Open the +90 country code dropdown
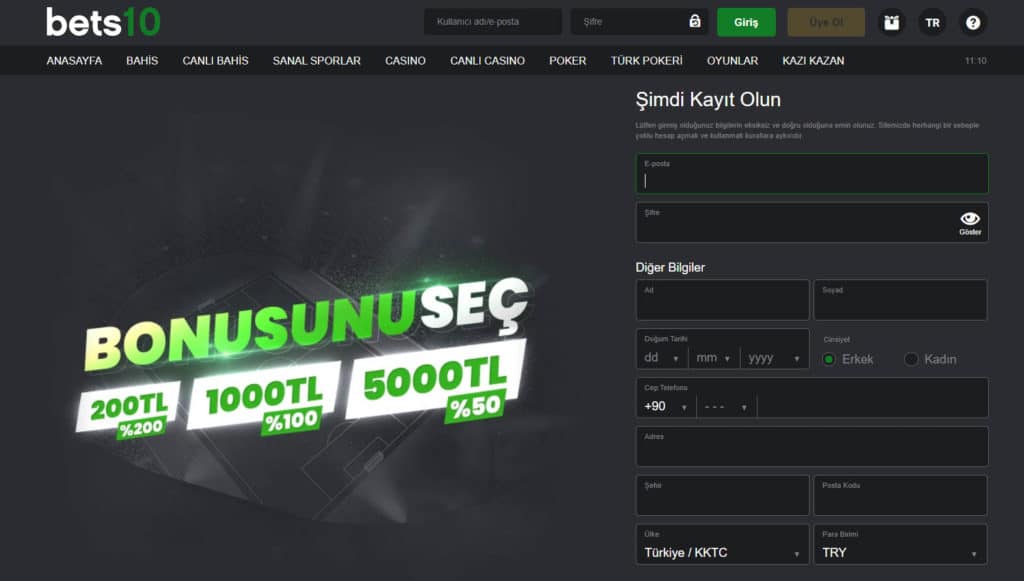The height and width of the screenshot is (581, 1024). click(665, 407)
